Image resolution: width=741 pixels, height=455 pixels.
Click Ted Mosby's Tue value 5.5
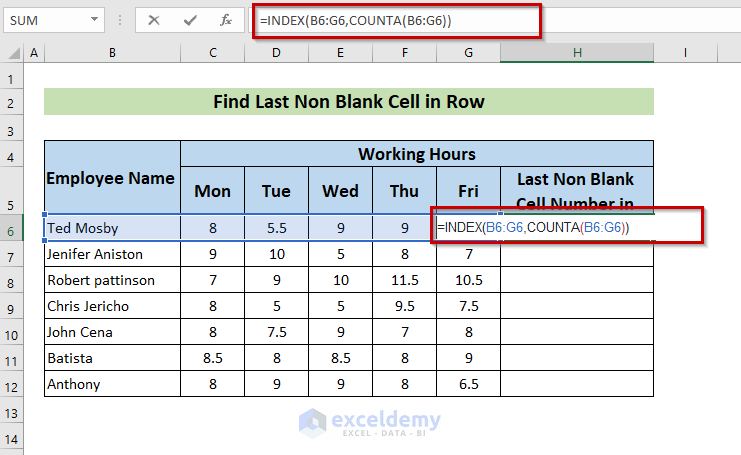(276, 228)
